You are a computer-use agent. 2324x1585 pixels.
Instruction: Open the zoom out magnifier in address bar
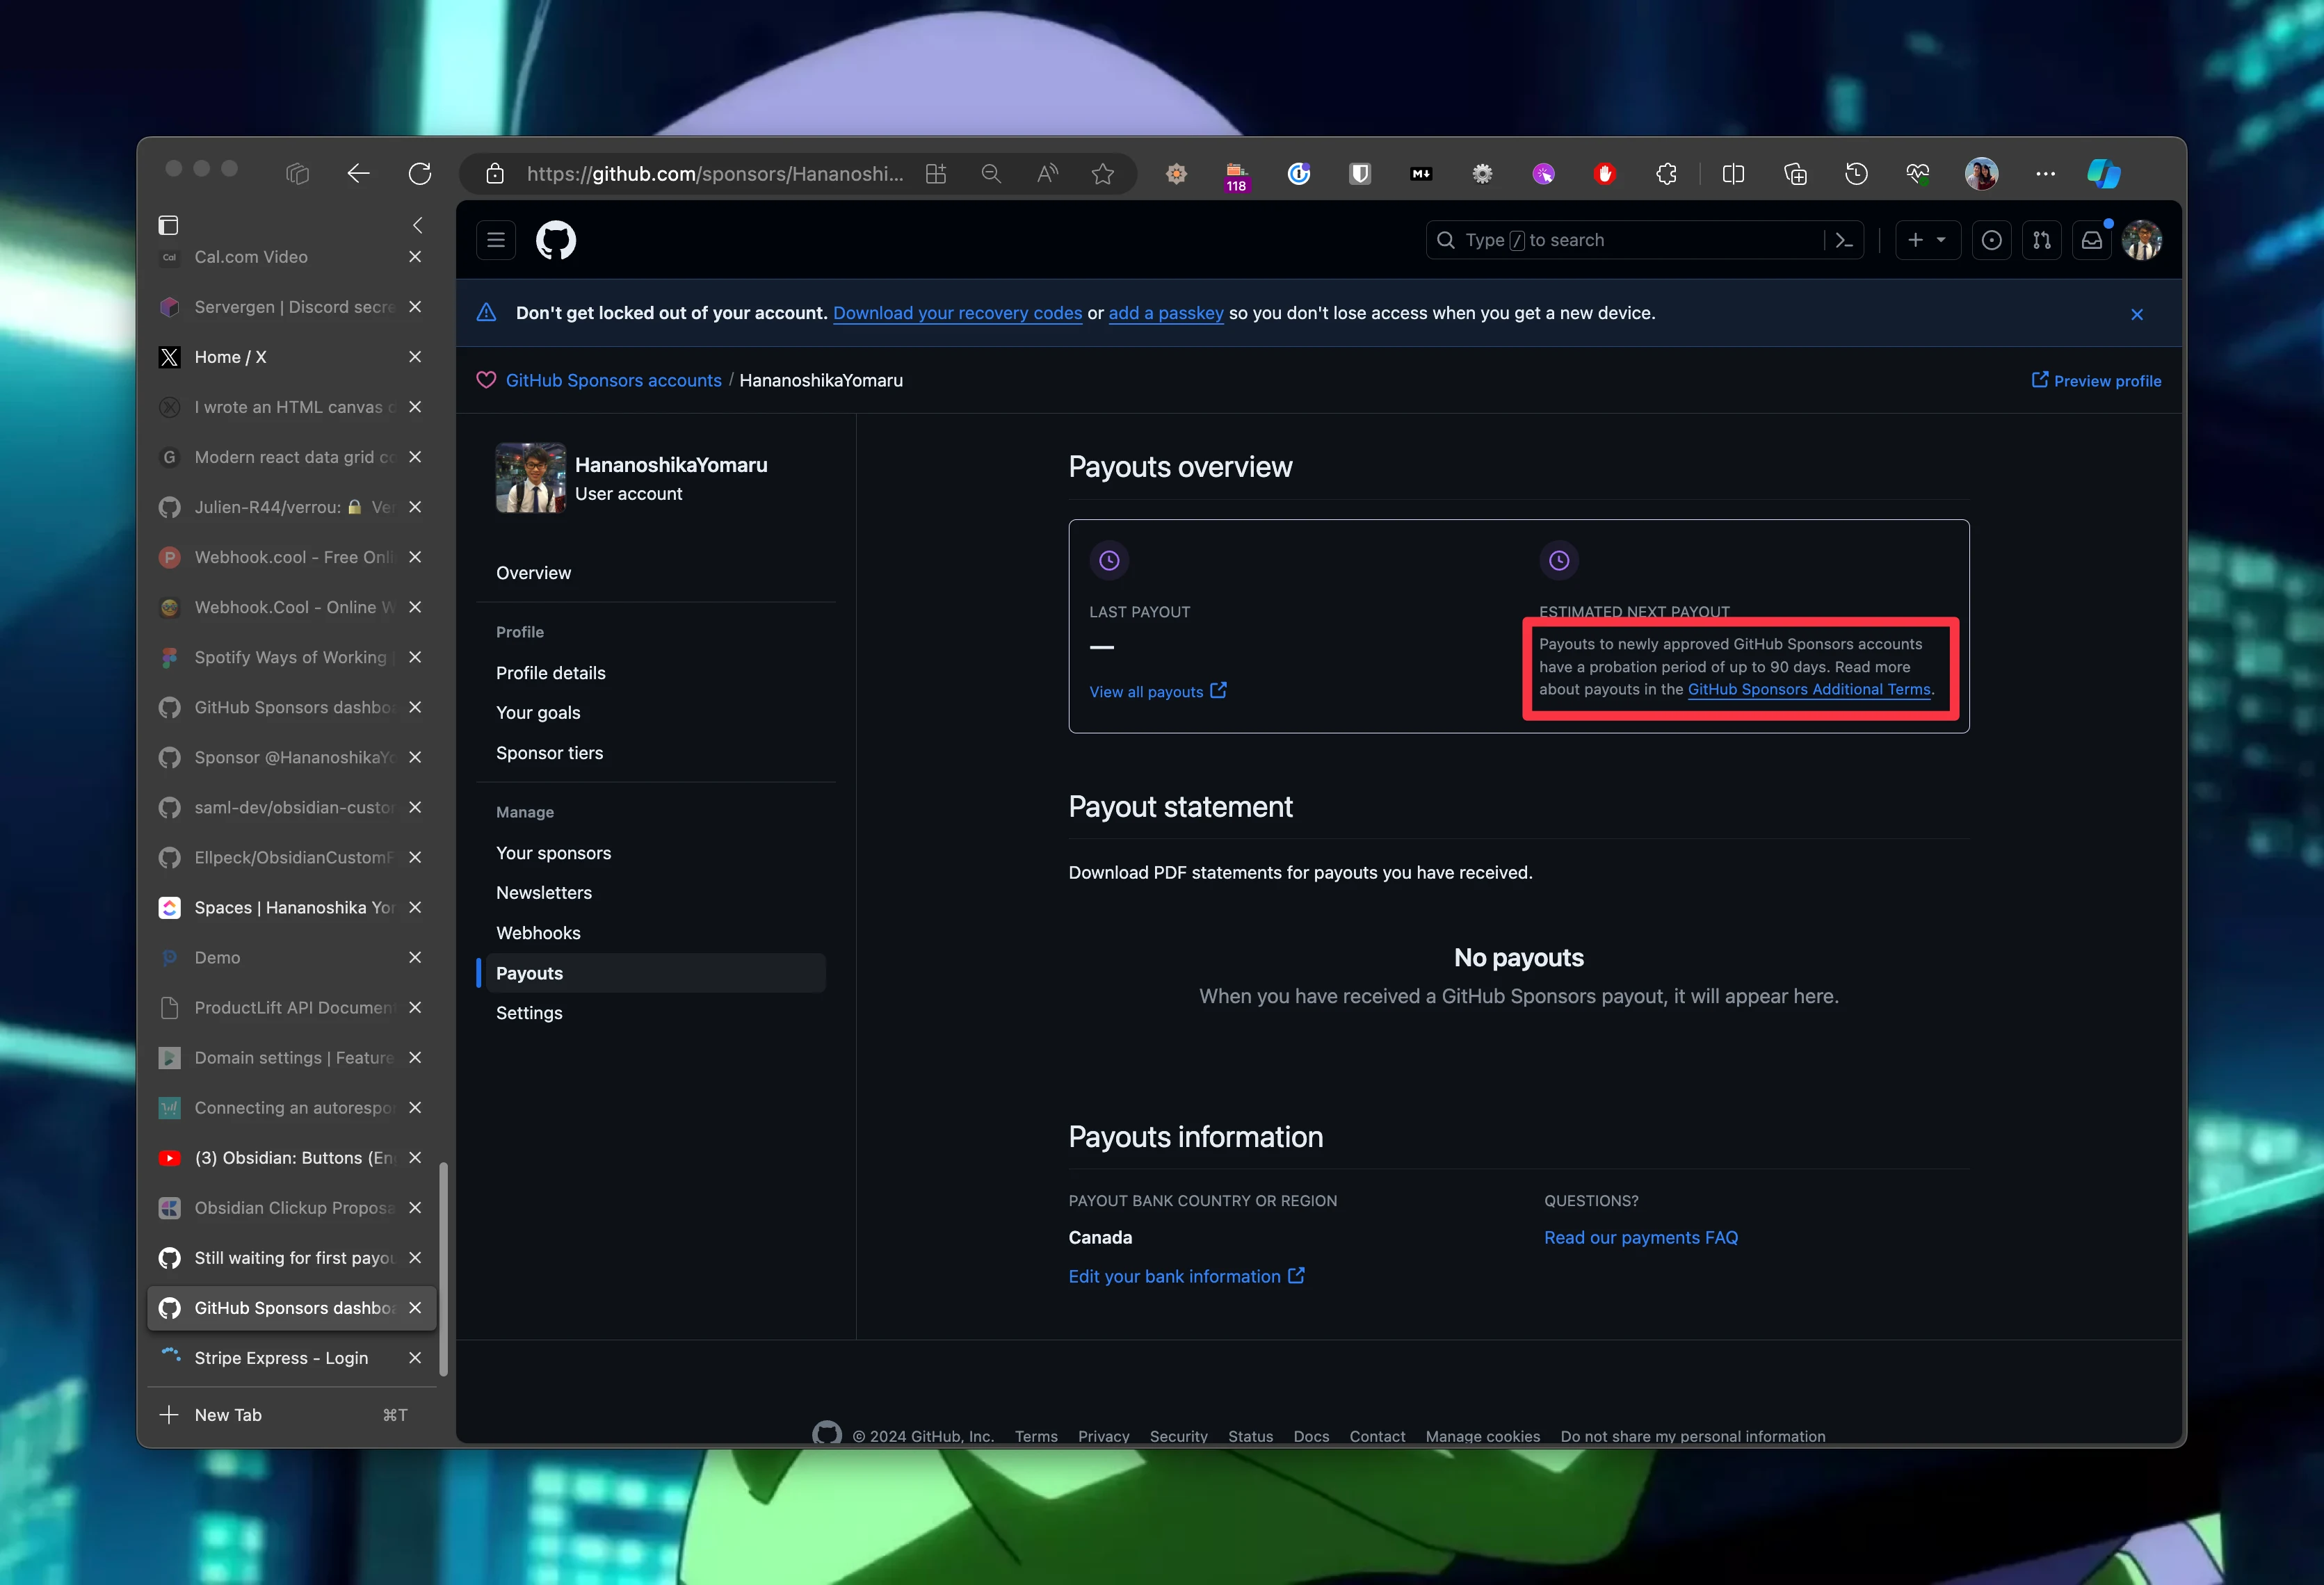click(991, 174)
